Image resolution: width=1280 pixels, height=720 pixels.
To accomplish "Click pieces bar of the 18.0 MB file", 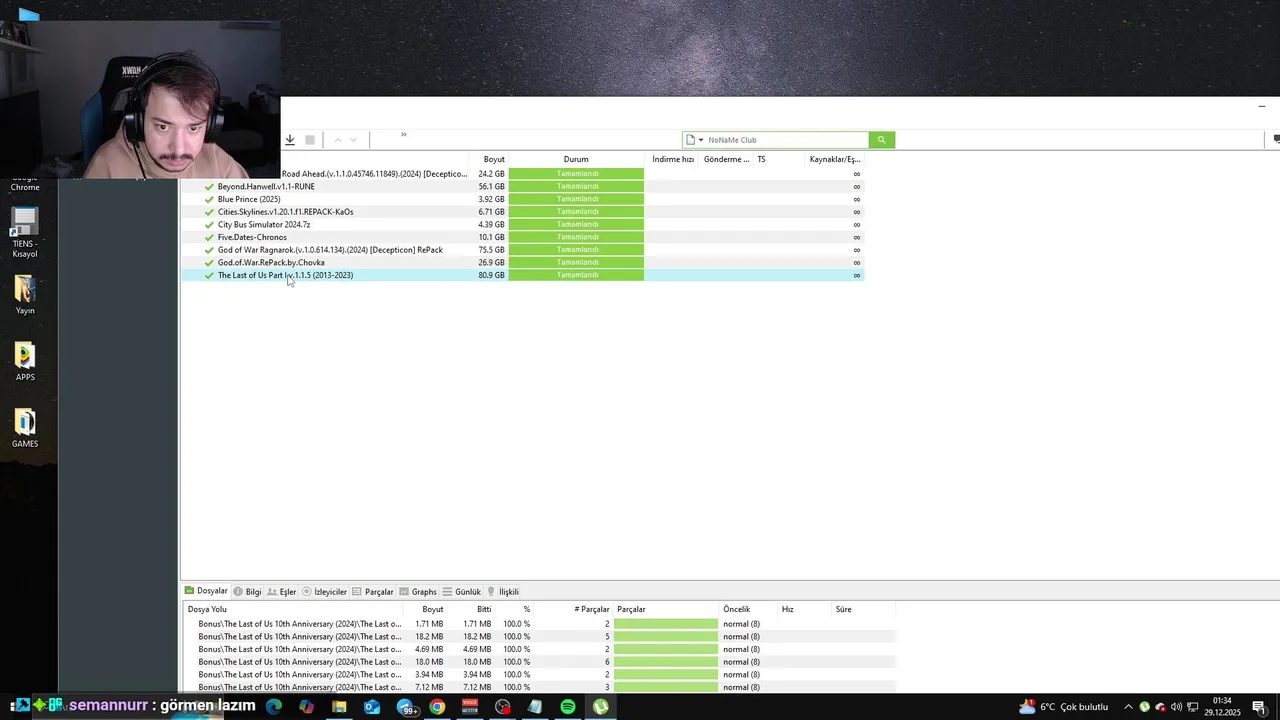I will (x=666, y=662).
